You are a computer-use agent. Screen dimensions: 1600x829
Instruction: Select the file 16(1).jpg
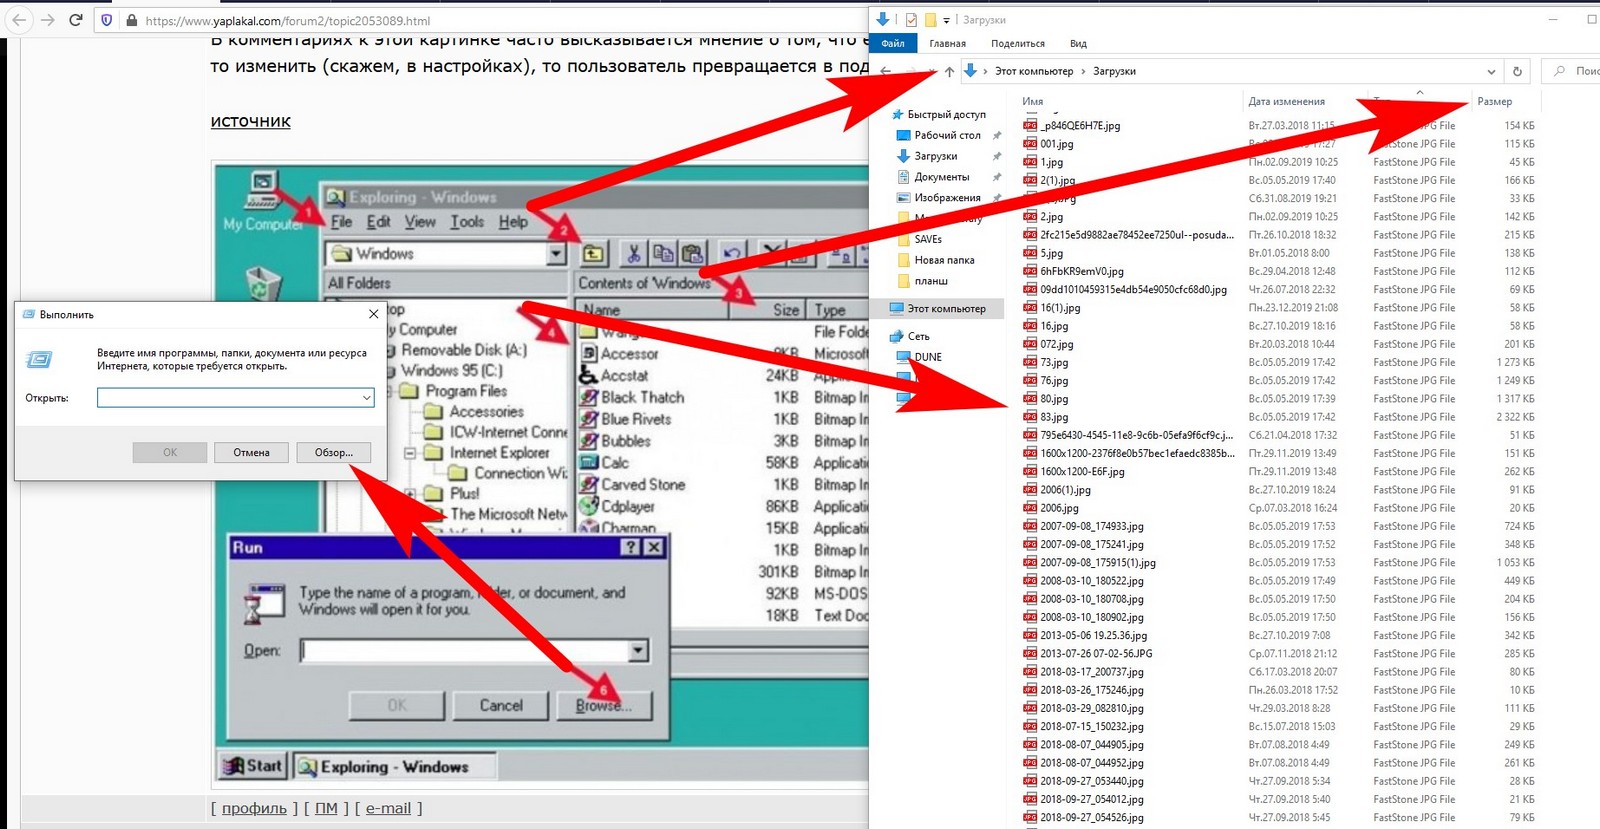tap(1060, 308)
